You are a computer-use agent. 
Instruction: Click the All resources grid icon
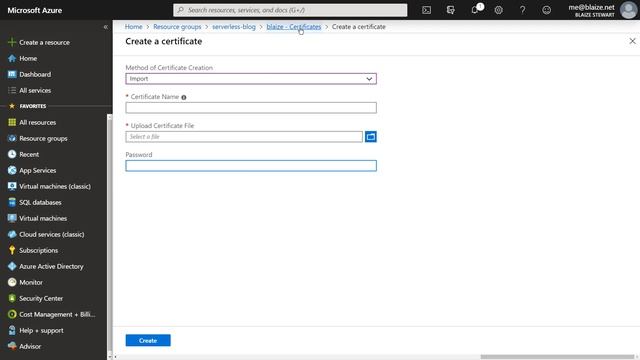12,122
